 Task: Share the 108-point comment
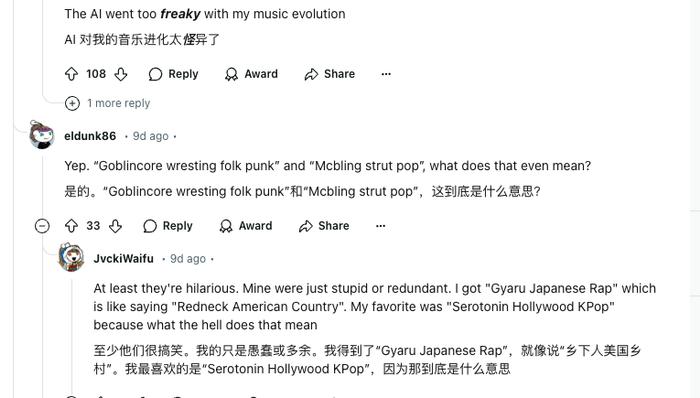pyautogui.click(x=329, y=74)
